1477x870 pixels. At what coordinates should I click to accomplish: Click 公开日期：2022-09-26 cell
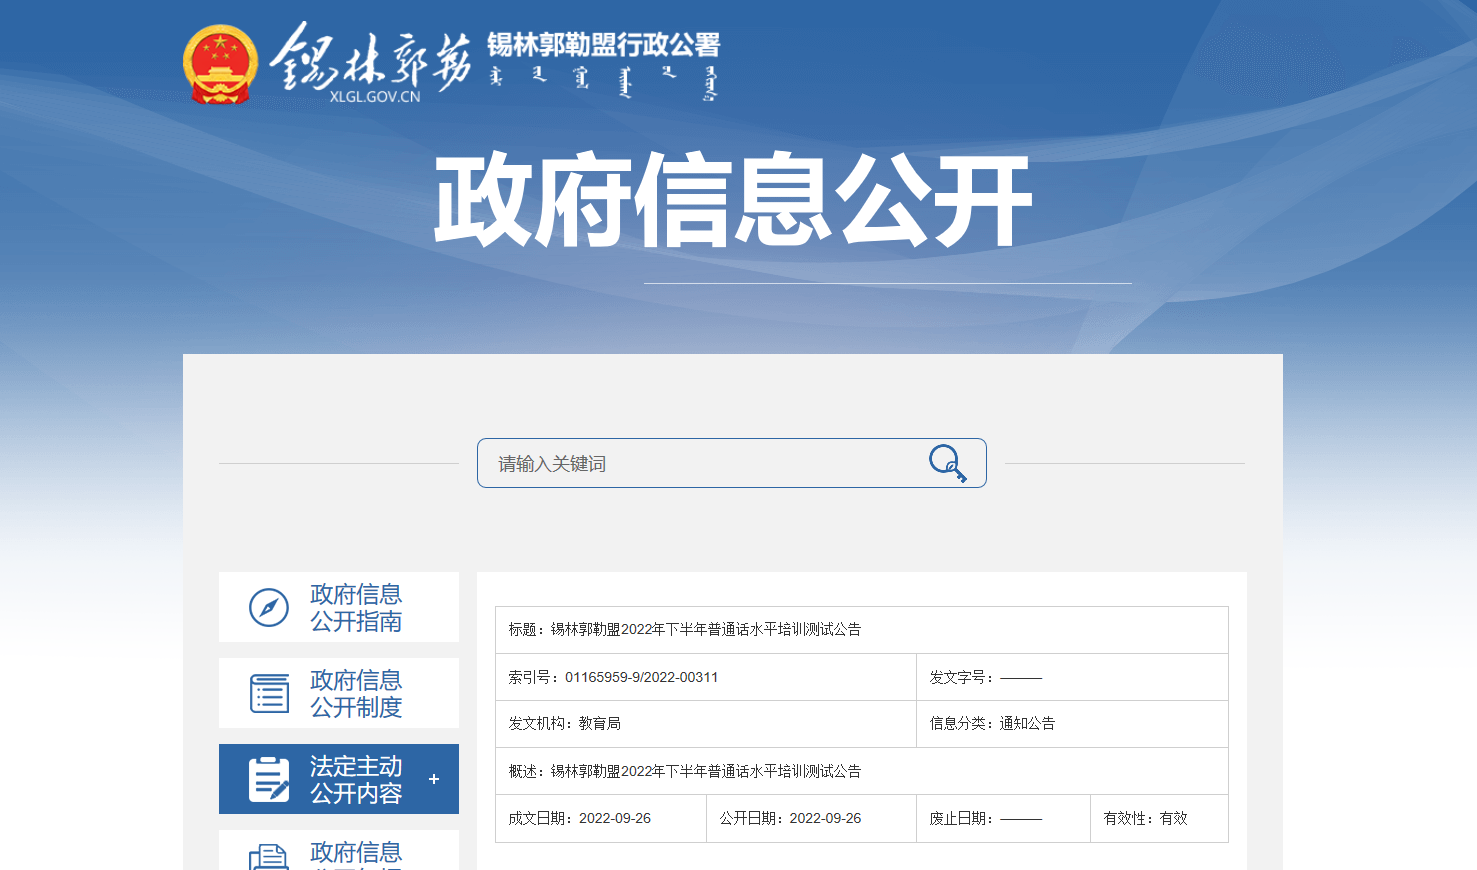tap(812, 818)
